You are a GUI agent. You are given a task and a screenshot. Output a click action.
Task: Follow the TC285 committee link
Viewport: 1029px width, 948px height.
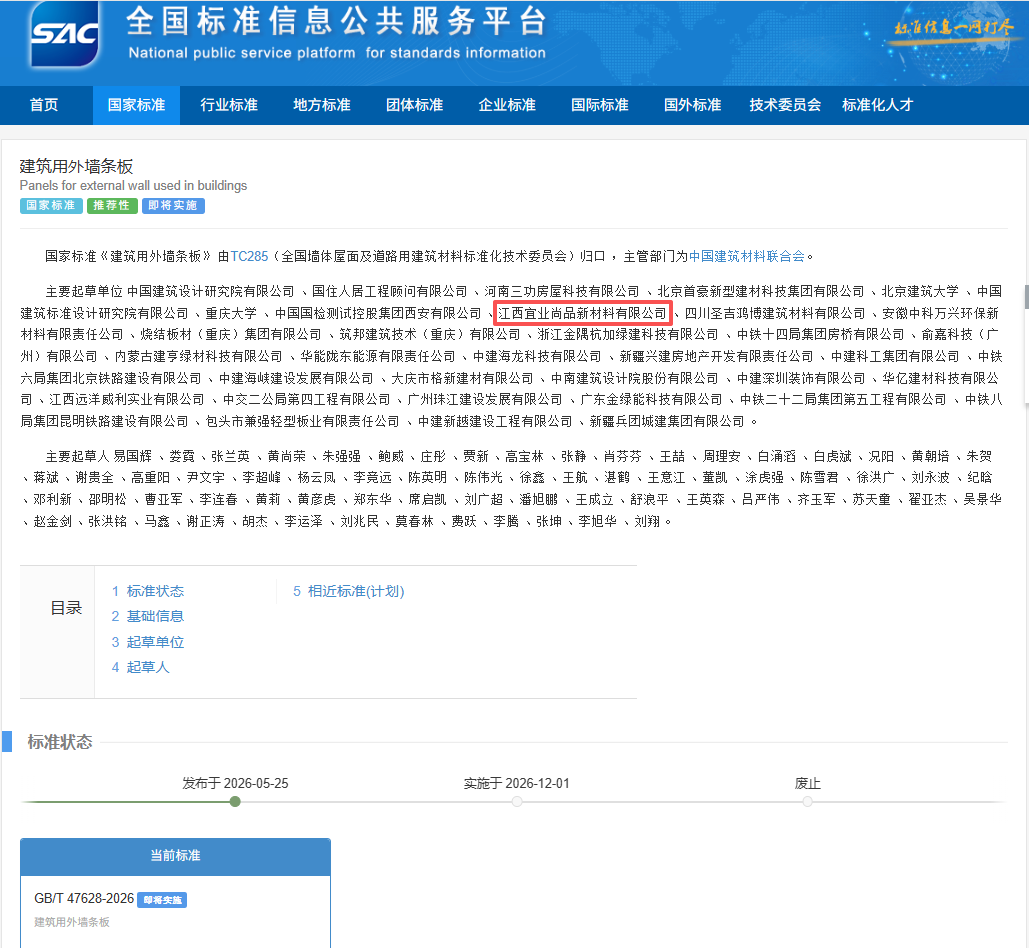[249, 257]
